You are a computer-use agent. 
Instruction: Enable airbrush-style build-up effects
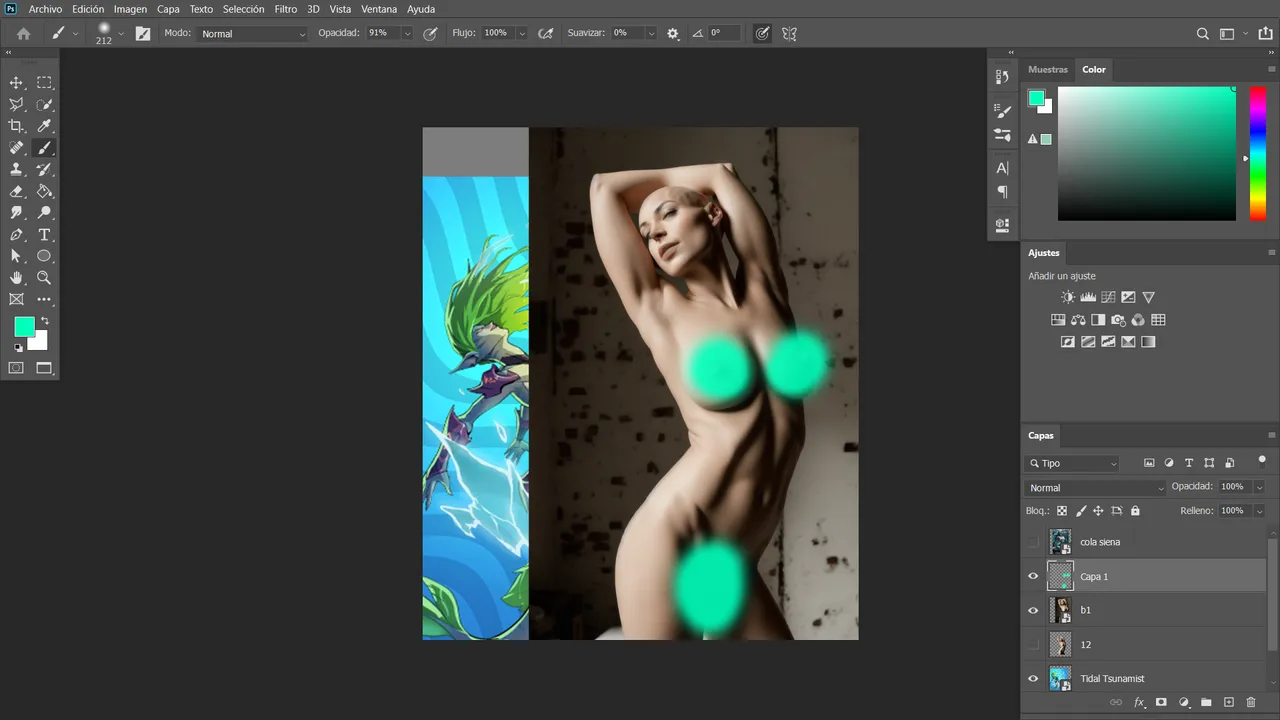tap(546, 33)
